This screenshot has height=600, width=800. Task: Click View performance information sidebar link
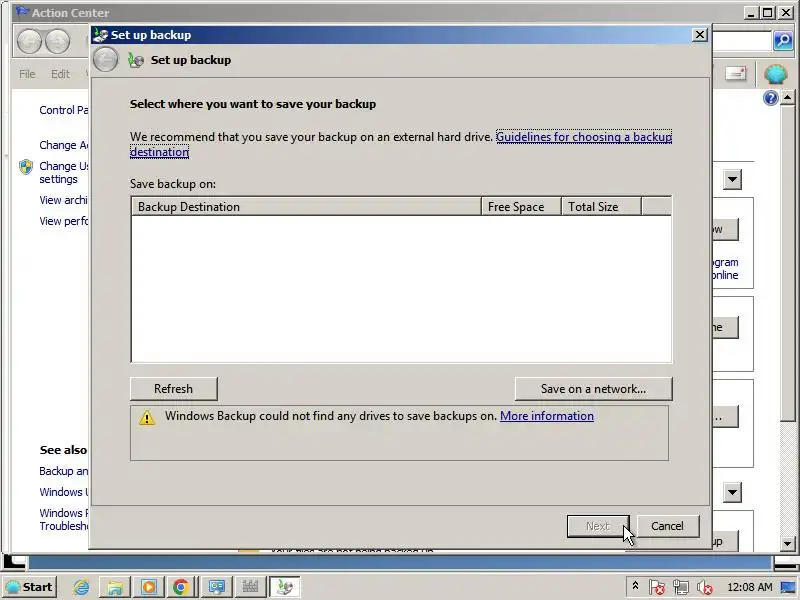tap(63, 221)
